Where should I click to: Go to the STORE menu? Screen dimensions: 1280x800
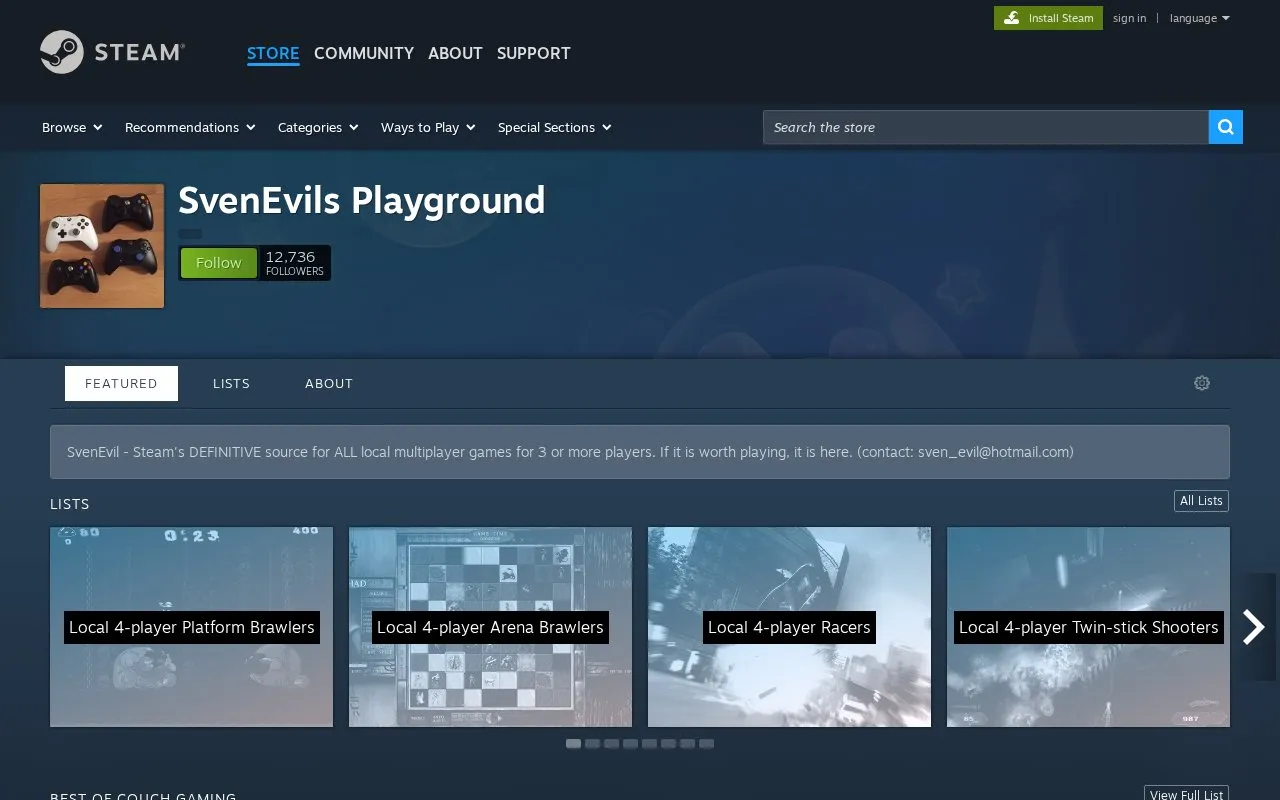[x=273, y=53]
